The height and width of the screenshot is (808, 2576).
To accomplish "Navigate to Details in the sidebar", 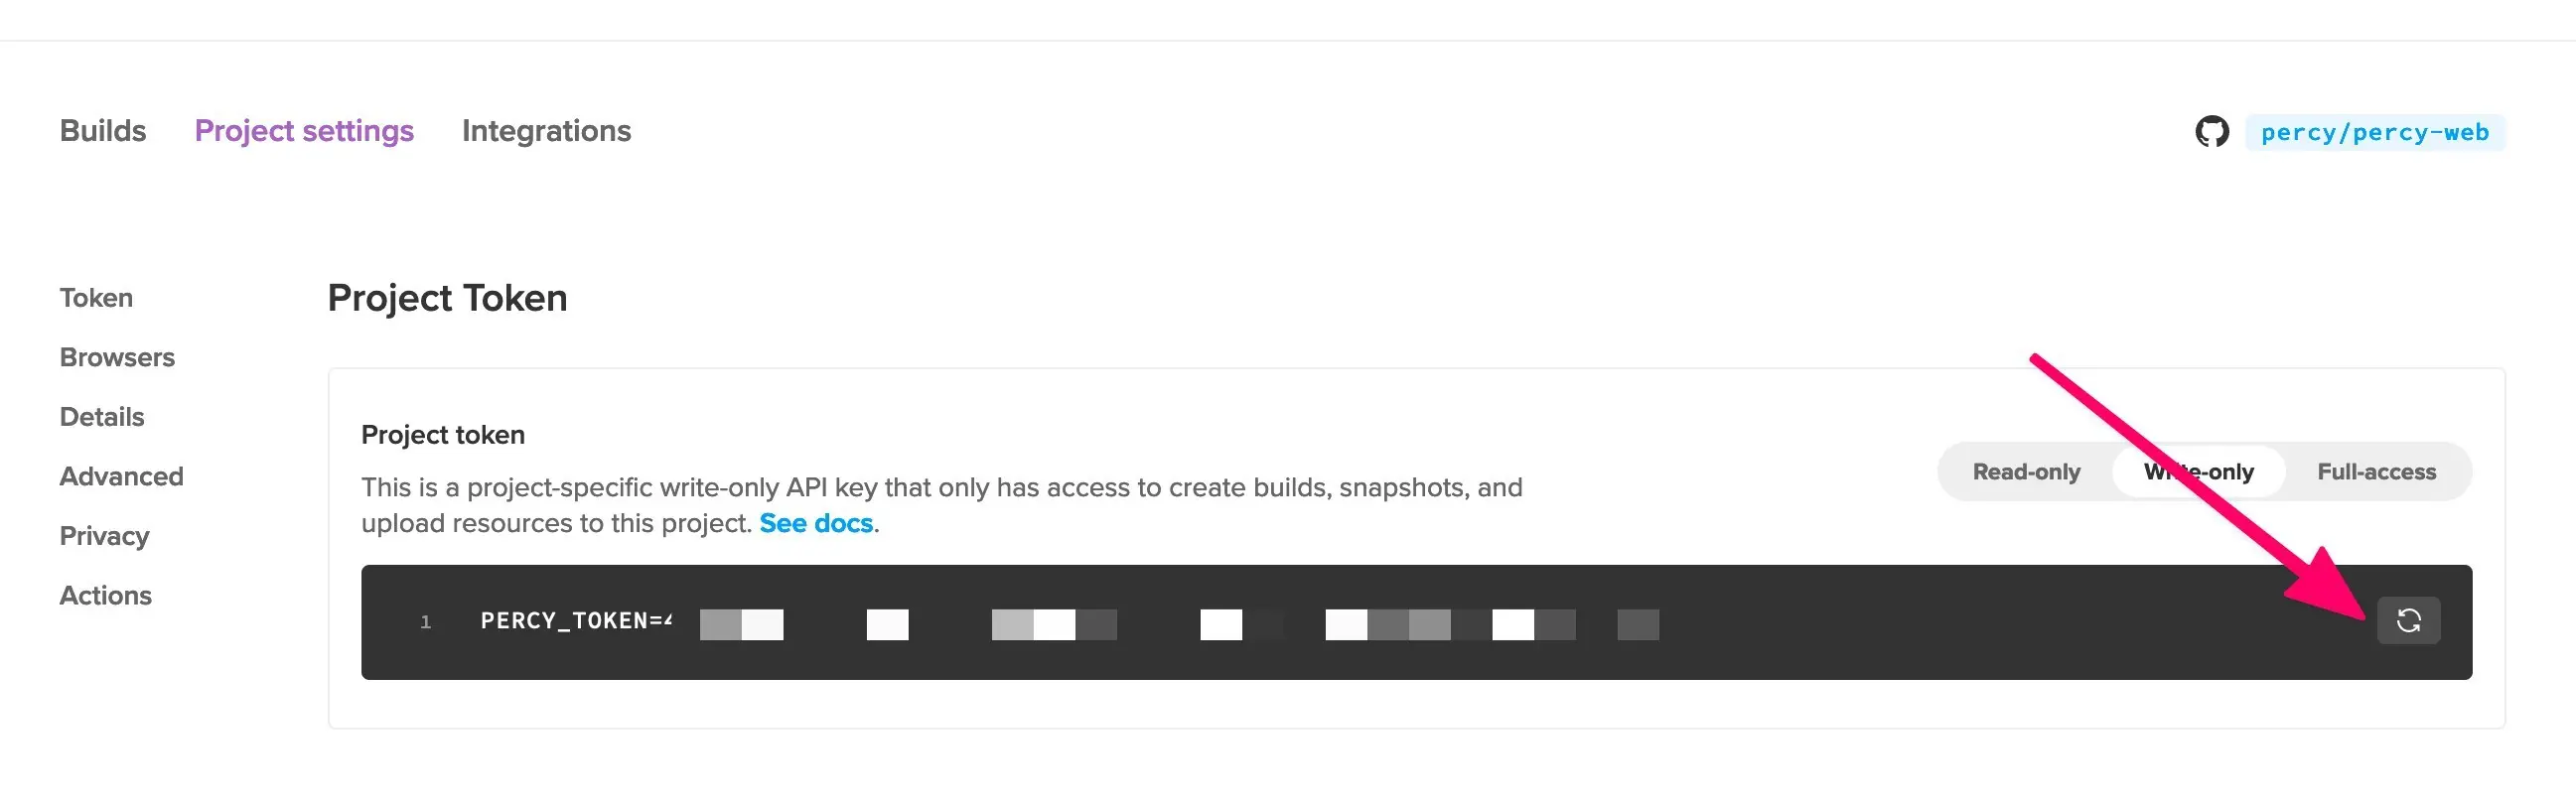I will click(102, 417).
